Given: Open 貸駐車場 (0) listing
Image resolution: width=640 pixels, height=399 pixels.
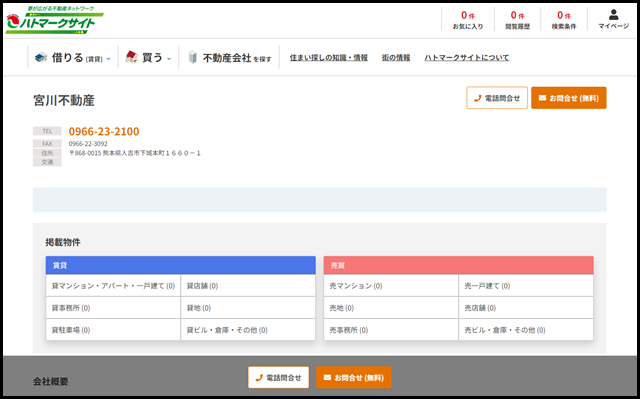Looking at the screenshot, I should 113,330.
